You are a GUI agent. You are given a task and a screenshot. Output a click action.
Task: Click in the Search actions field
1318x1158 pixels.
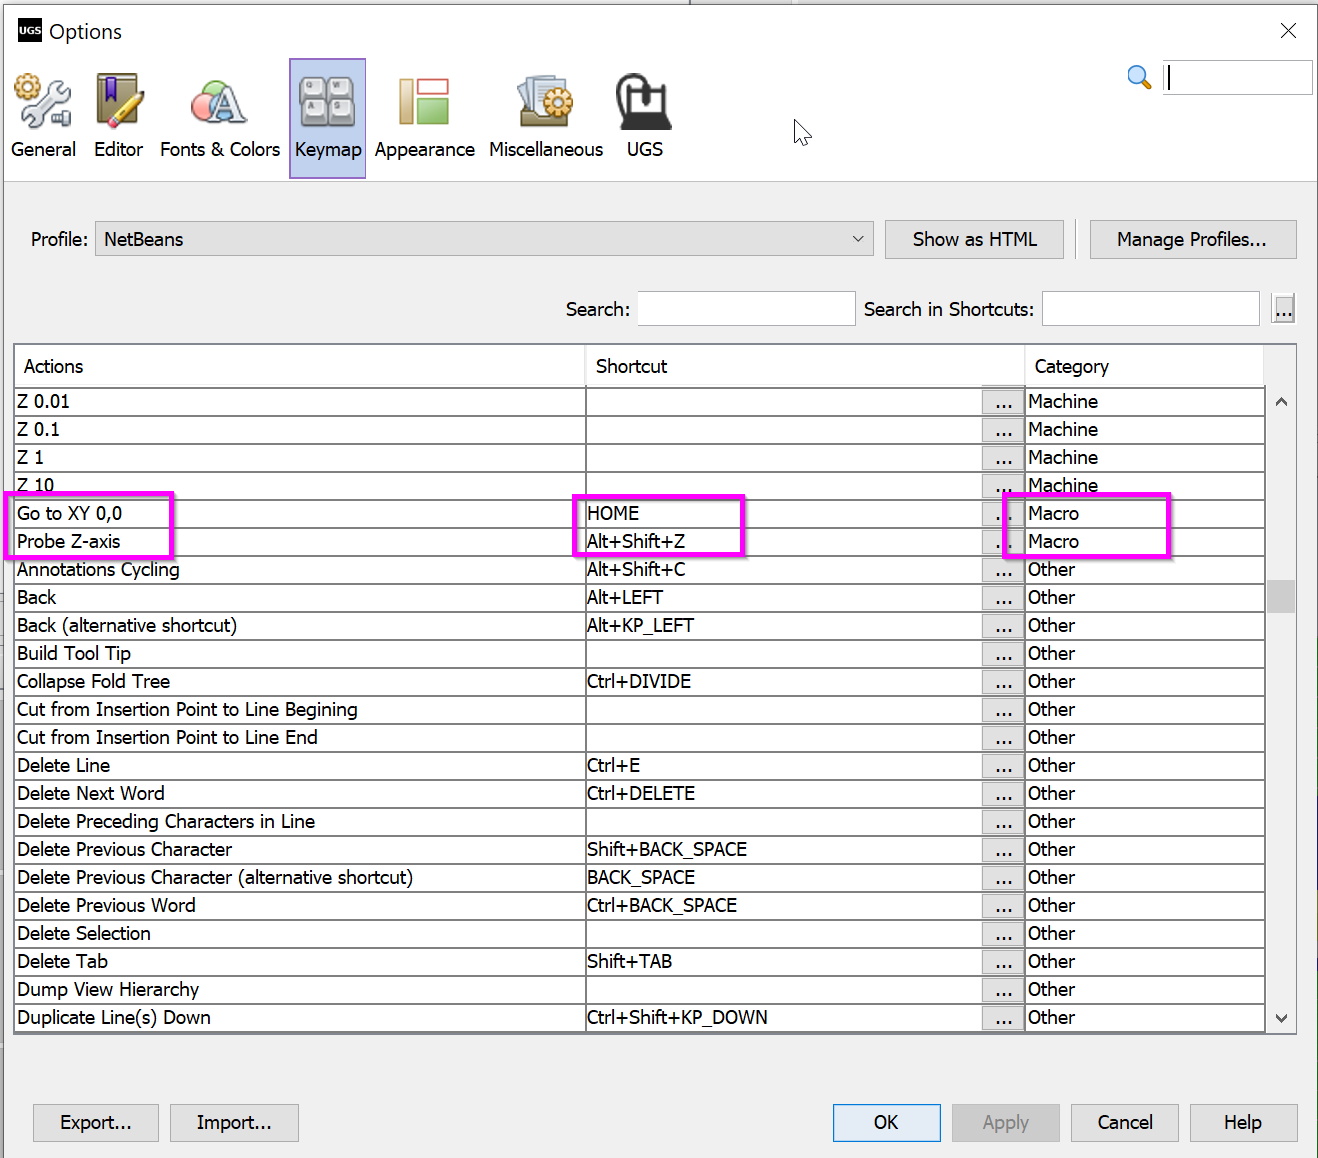[746, 309]
